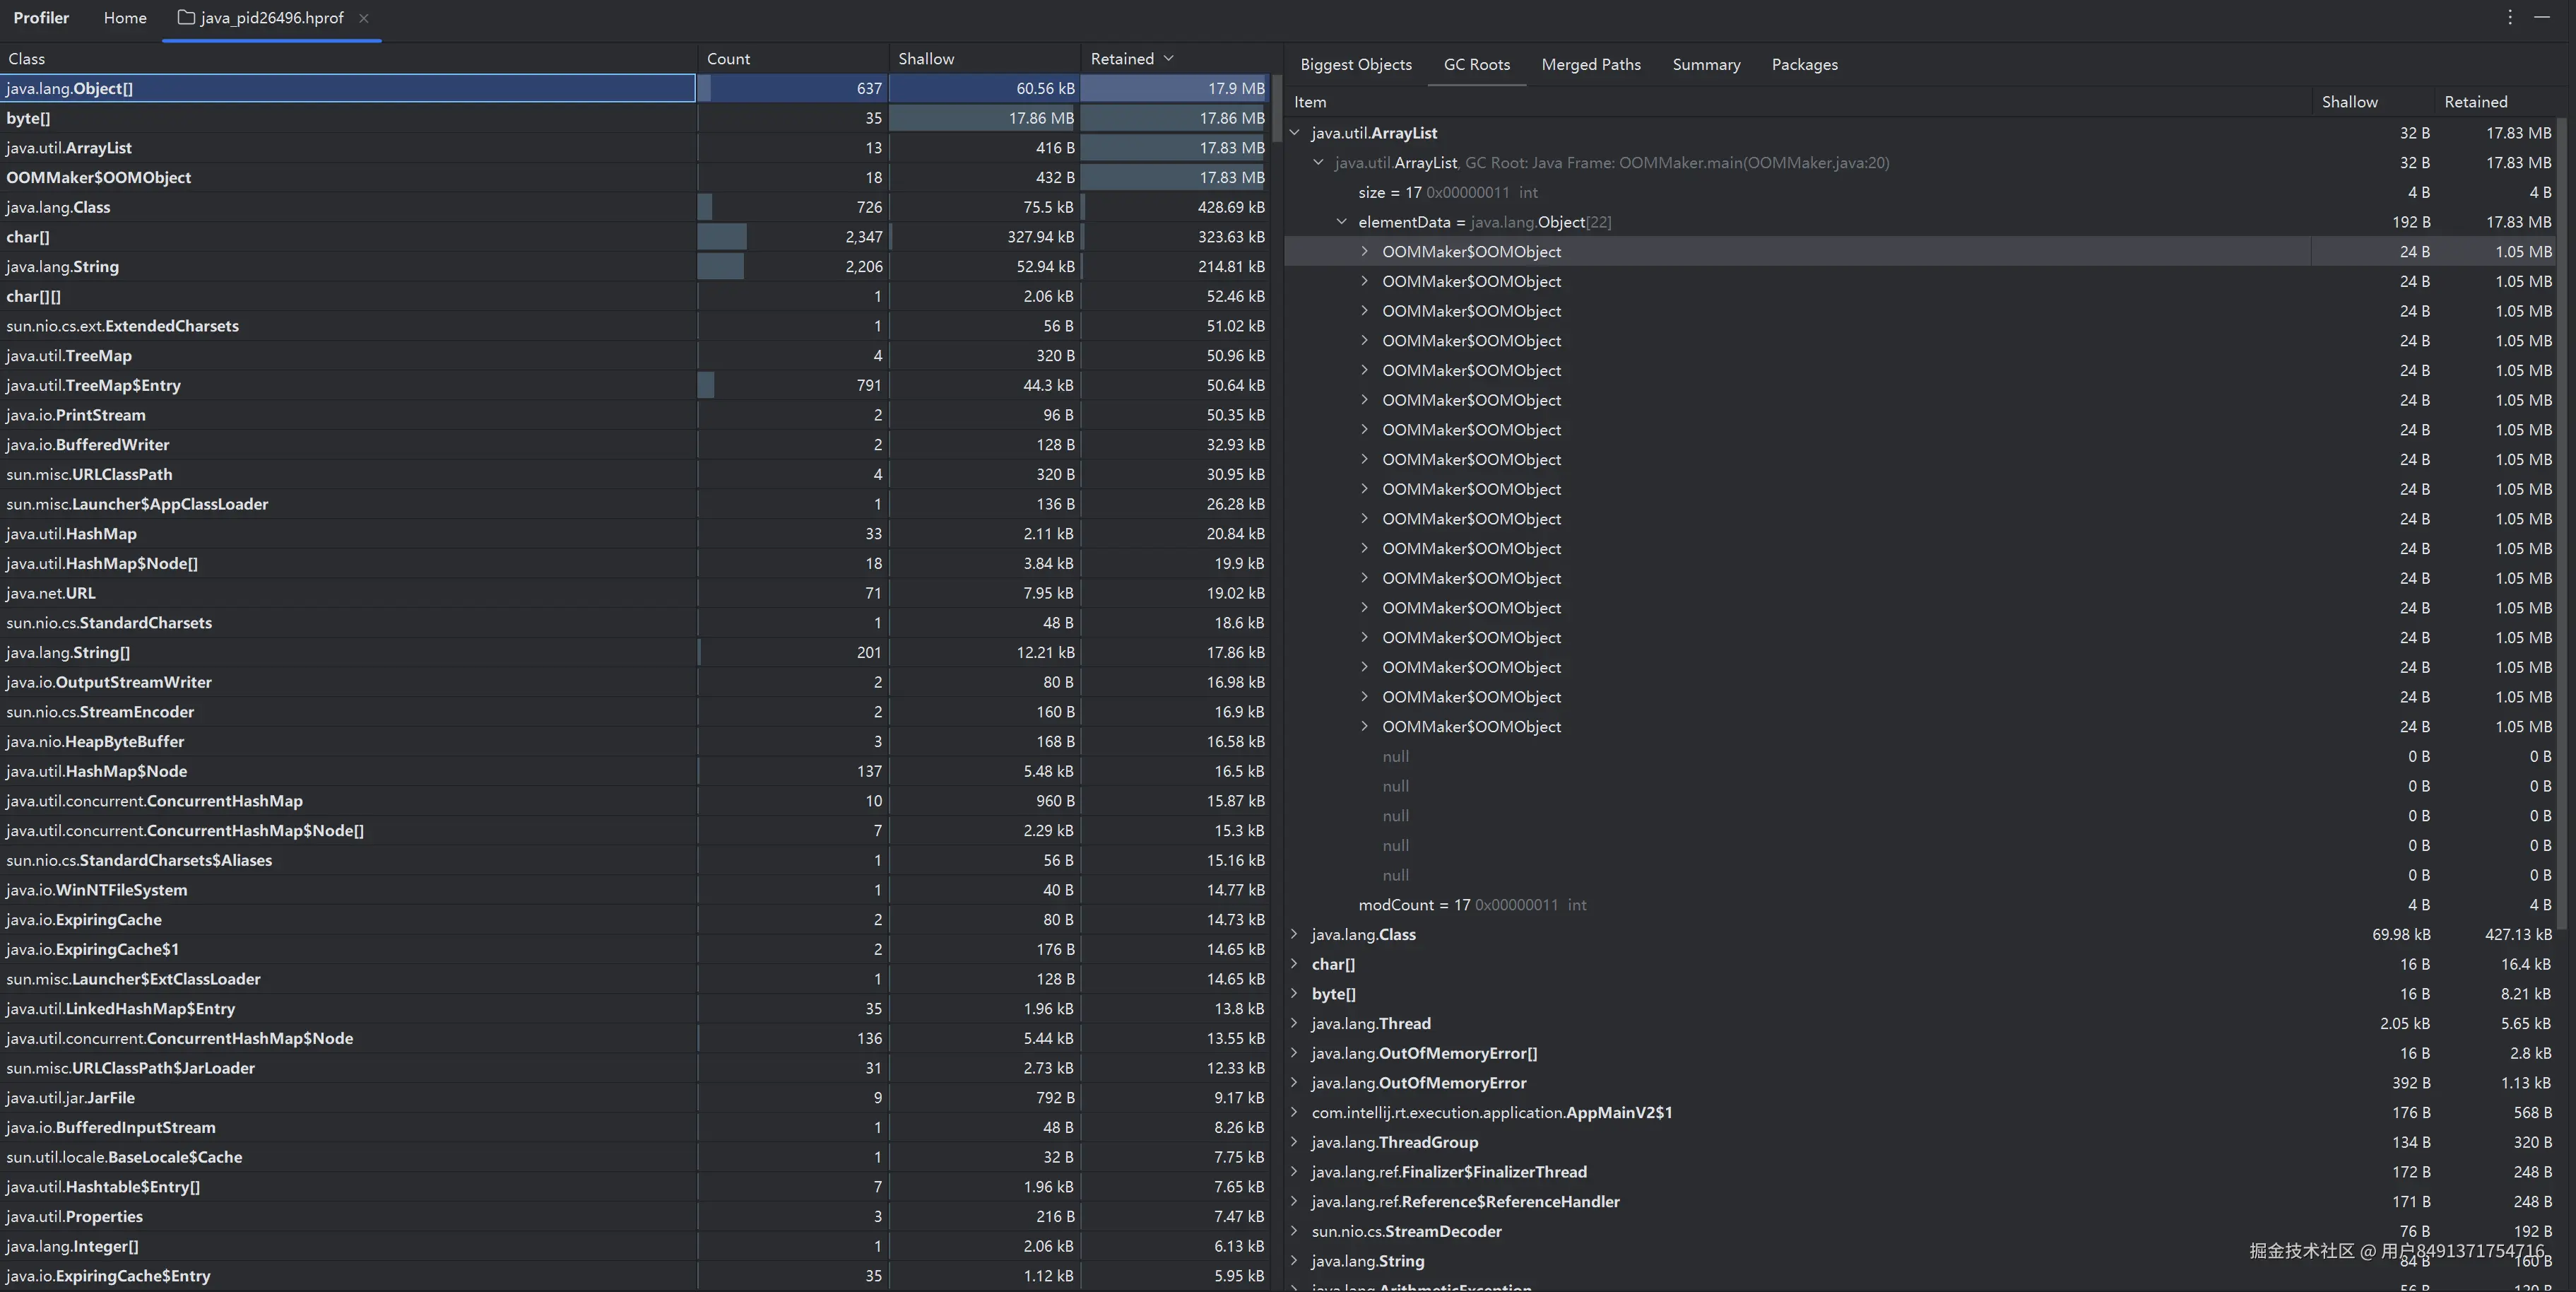Open the three-dot overflow menu at top right
This screenshot has height=1292, width=2576.
2510,17
